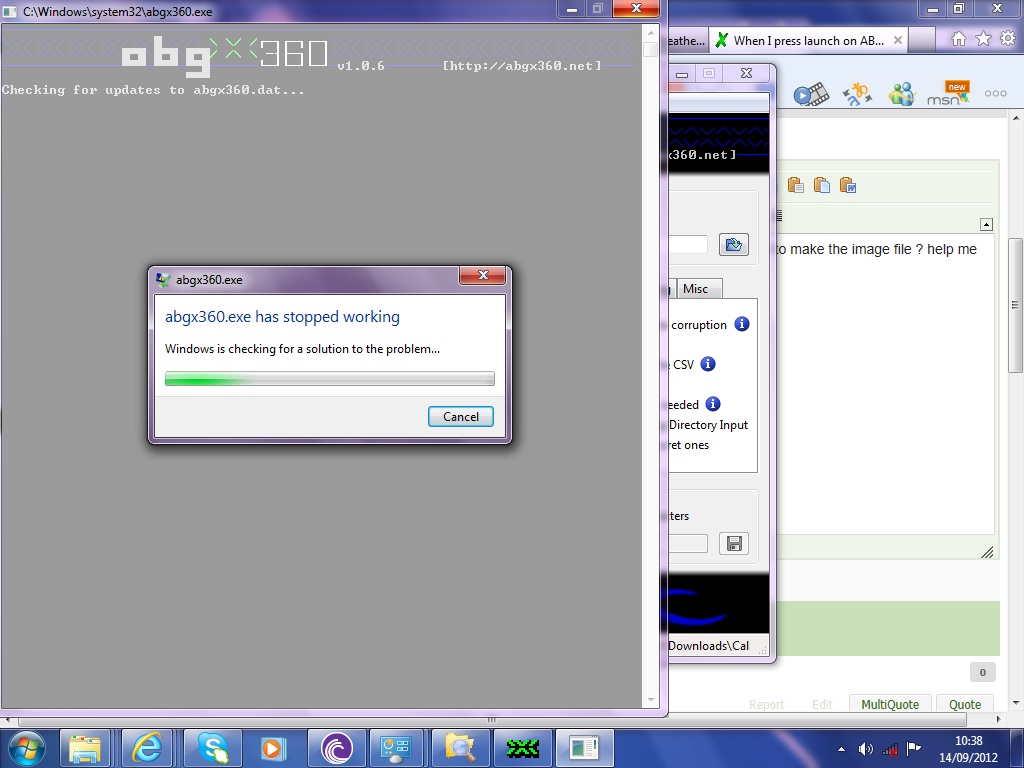Open browser tools gear menu
This screenshot has height=768, width=1024.
tap(1006, 39)
